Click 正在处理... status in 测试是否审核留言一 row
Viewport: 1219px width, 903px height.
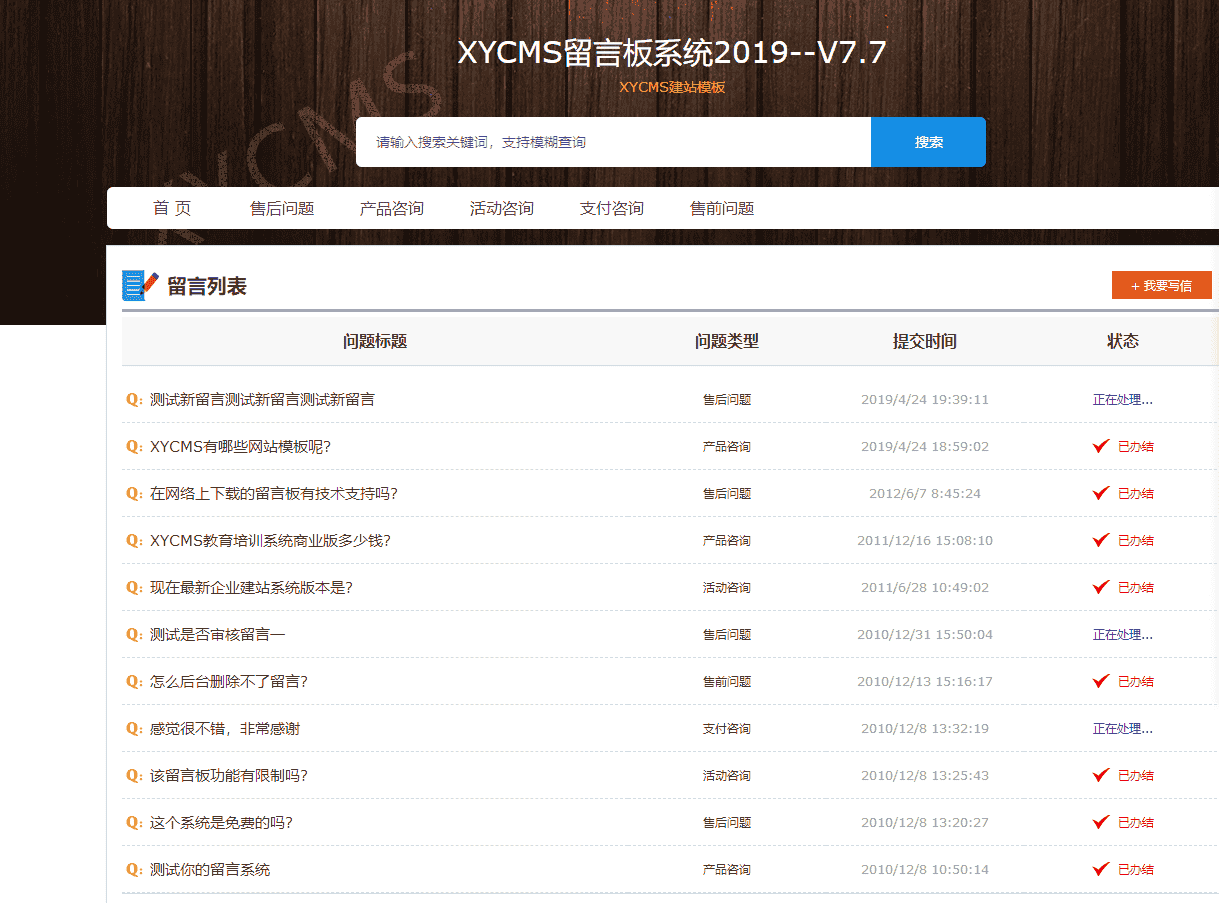pyautogui.click(x=1122, y=635)
